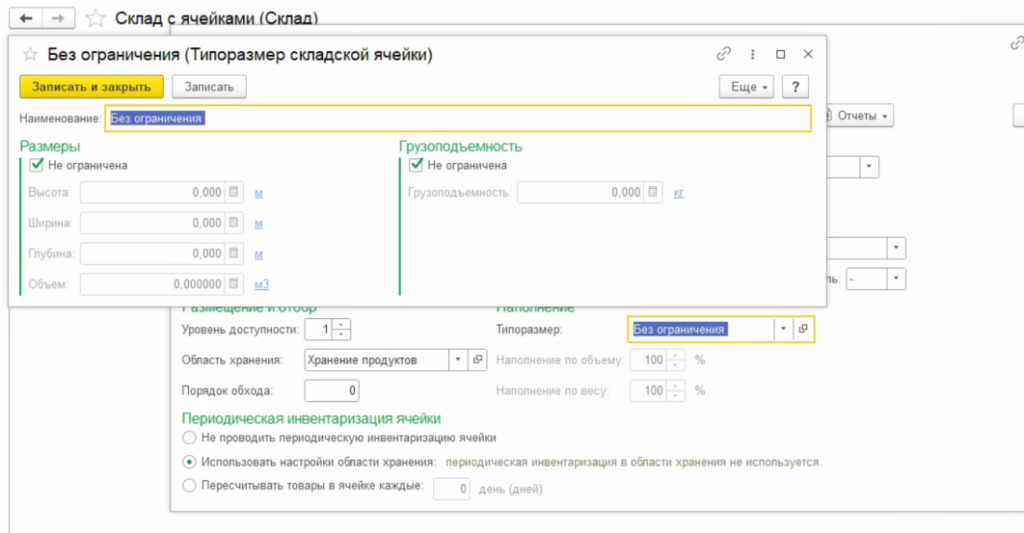Expand the Типоразмер dropdown list
The width and height of the screenshot is (1024, 533).
tap(783, 329)
